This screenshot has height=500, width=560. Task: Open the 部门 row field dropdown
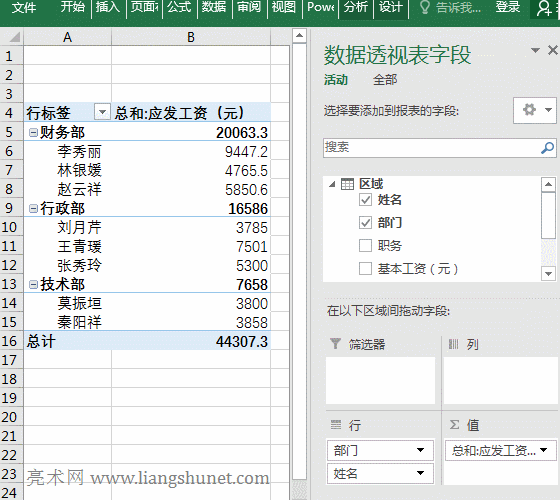click(421, 450)
